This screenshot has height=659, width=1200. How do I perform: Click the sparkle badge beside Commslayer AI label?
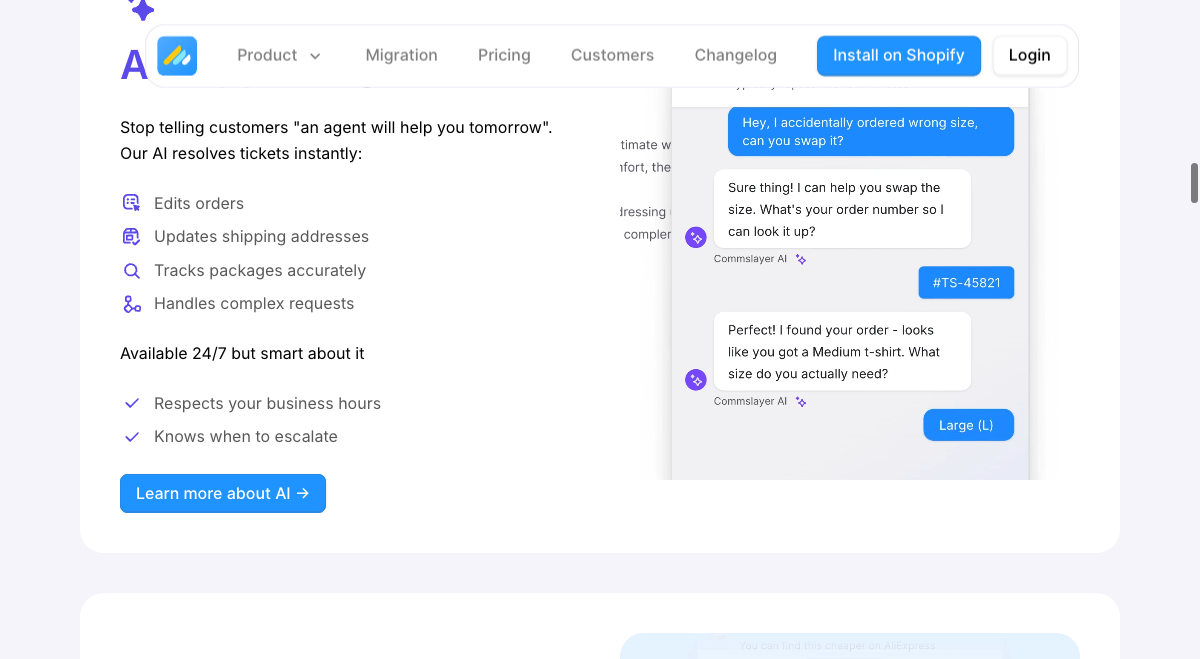pos(800,258)
